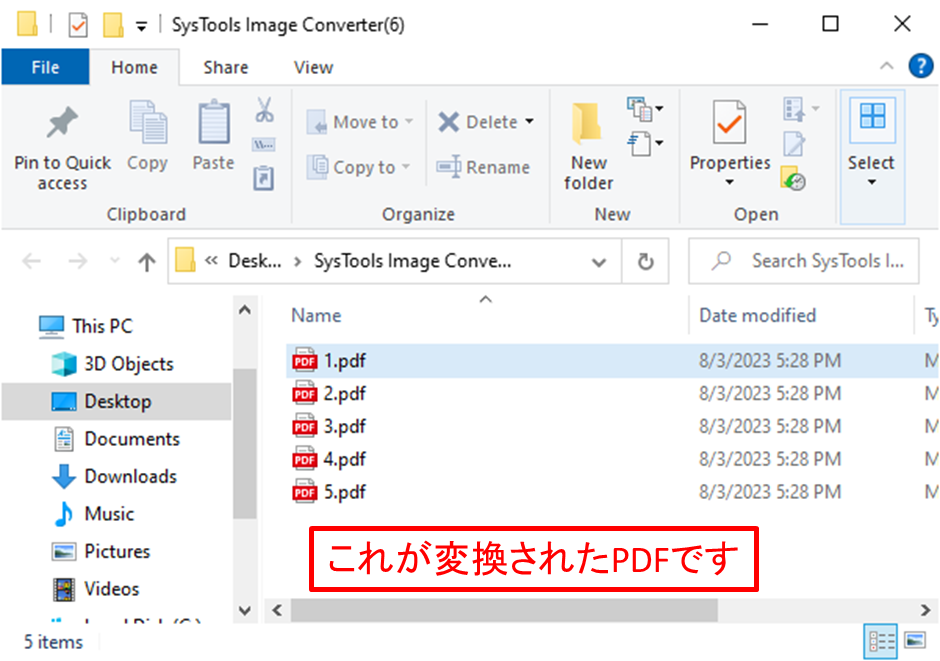Click the Paste icon in the ribbon

(x=213, y=135)
